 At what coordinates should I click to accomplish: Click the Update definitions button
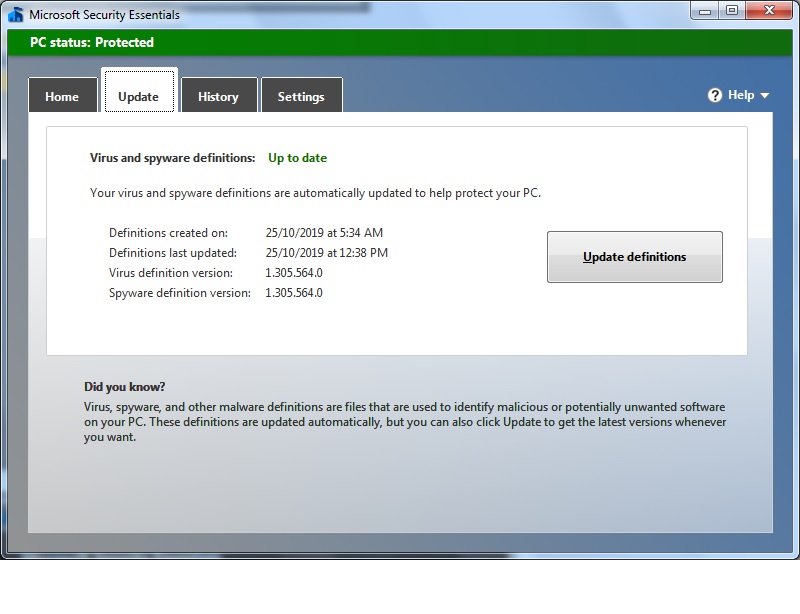click(x=635, y=257)
